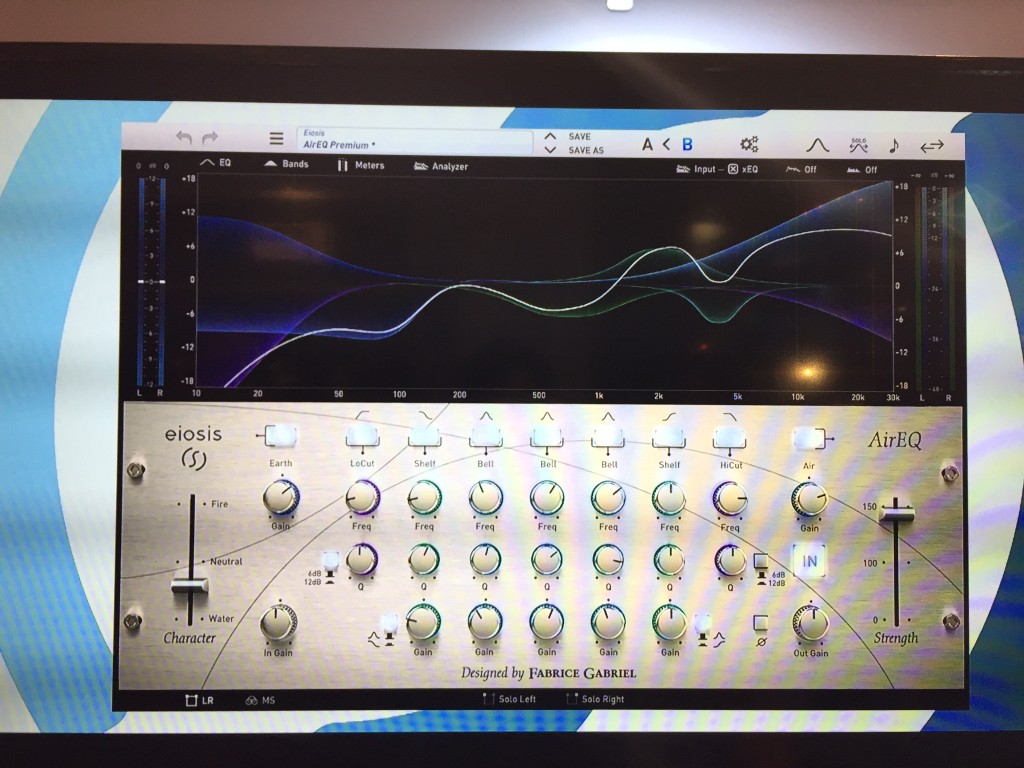Image resolution: width=1024 pixels, height=768 pixels.
Task: Toggle the high Shelf band enable button
Action: (x=669, y=438)
